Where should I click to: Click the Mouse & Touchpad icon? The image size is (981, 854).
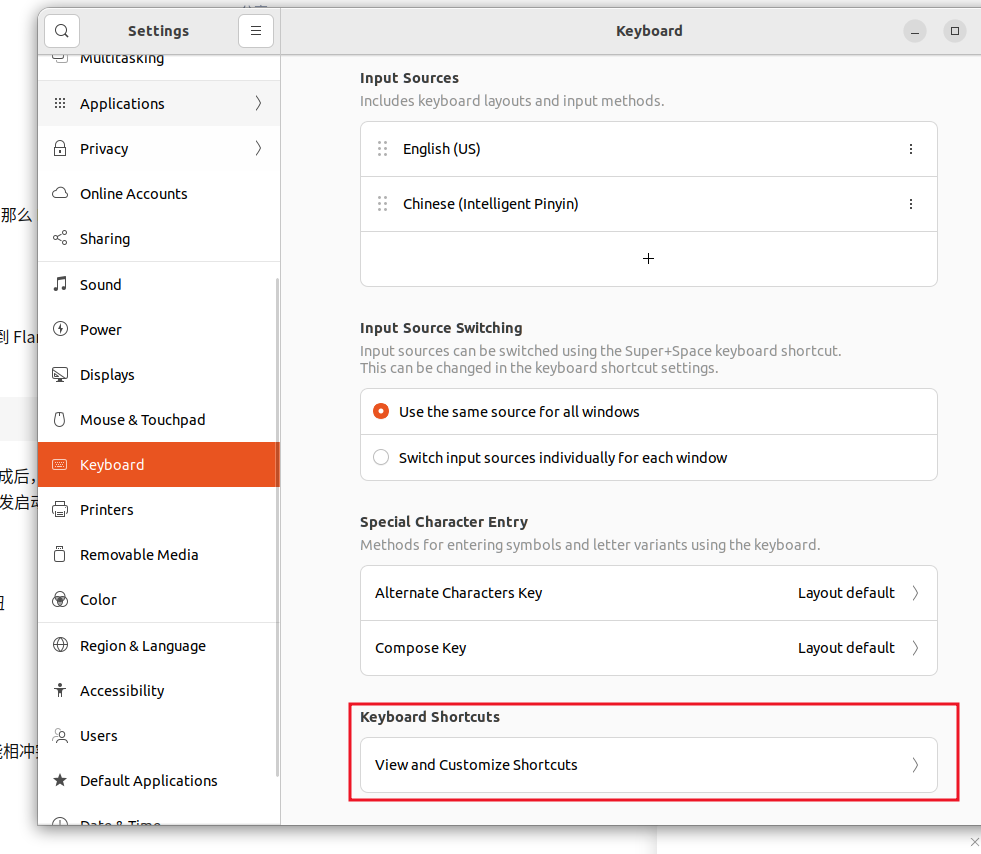click(60, 419)
